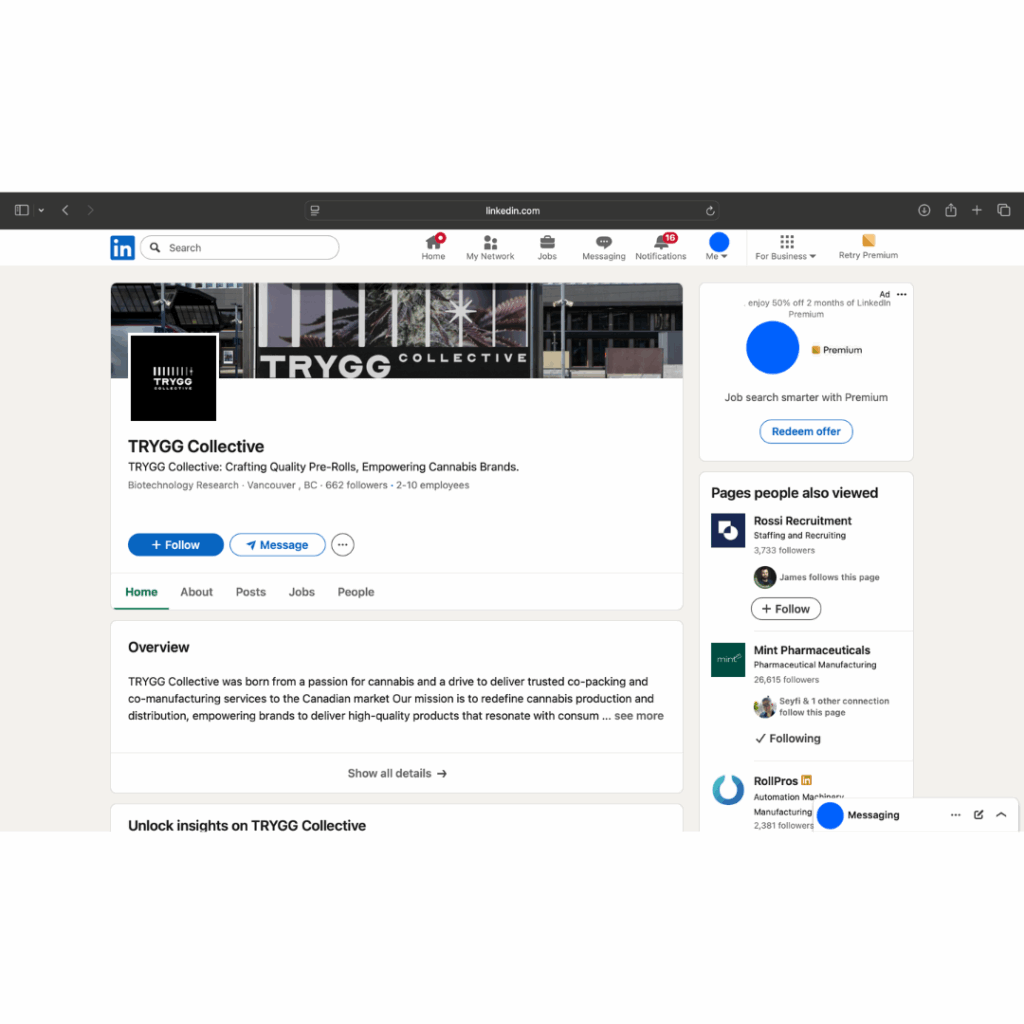Message TRYGG Collective
The image size is (1024, 1024).
278,545
